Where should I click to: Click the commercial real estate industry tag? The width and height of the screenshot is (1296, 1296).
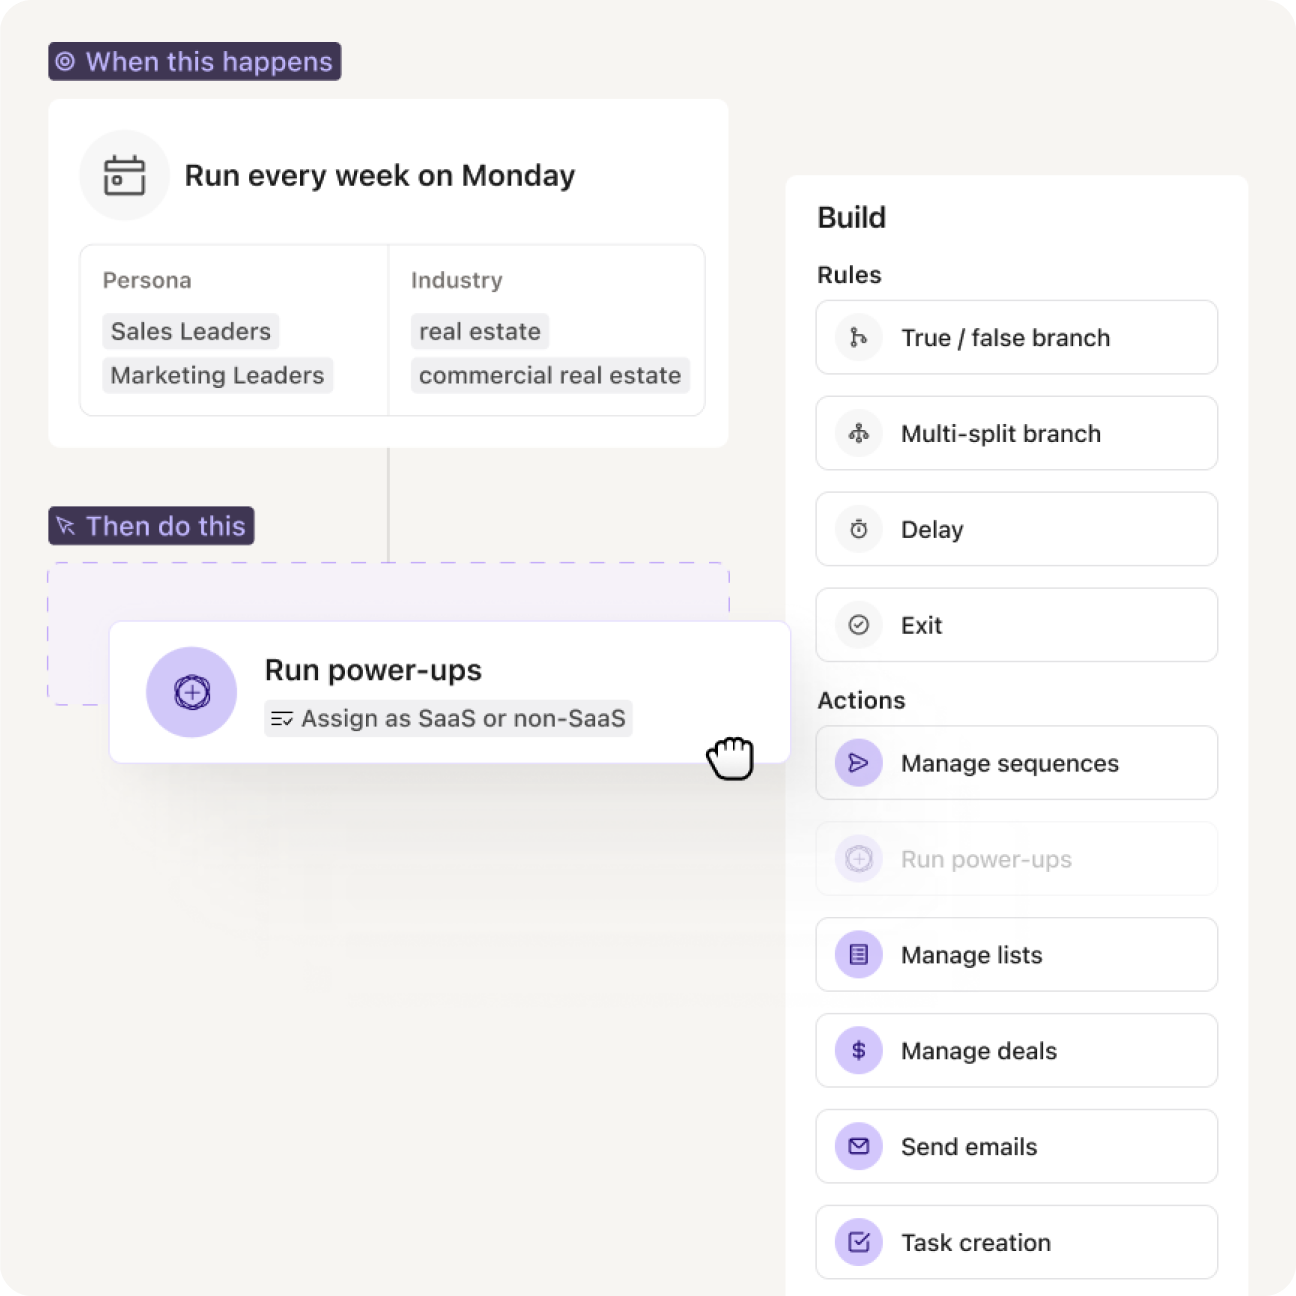pos(549,375)
